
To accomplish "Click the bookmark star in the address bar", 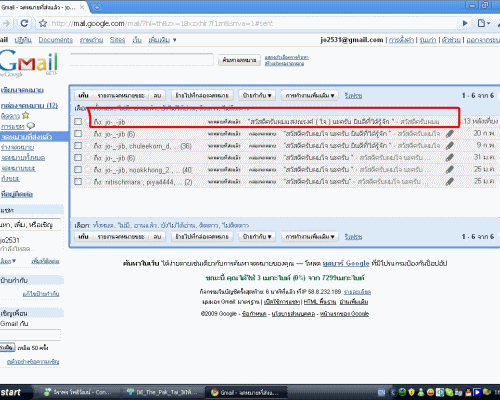I will tap(43, 23).
